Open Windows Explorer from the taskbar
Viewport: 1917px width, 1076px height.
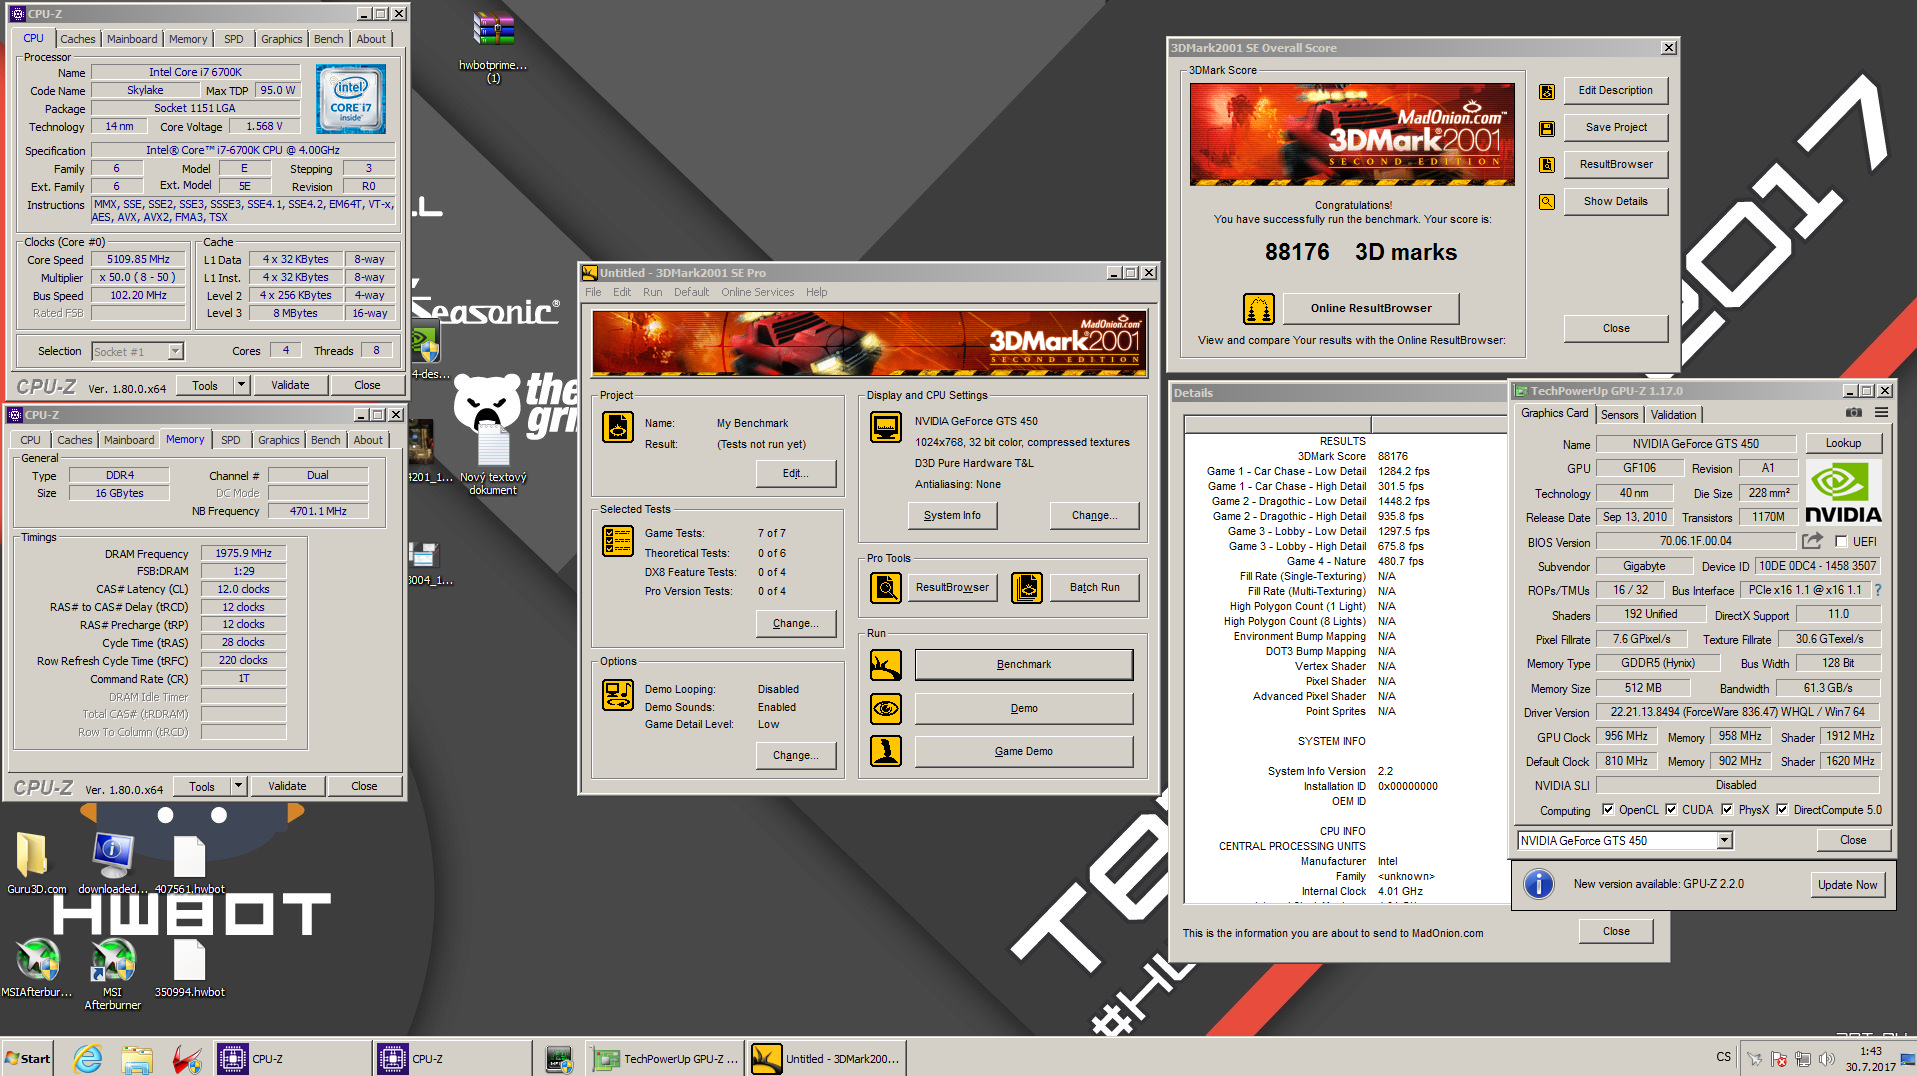(137, 1058)
